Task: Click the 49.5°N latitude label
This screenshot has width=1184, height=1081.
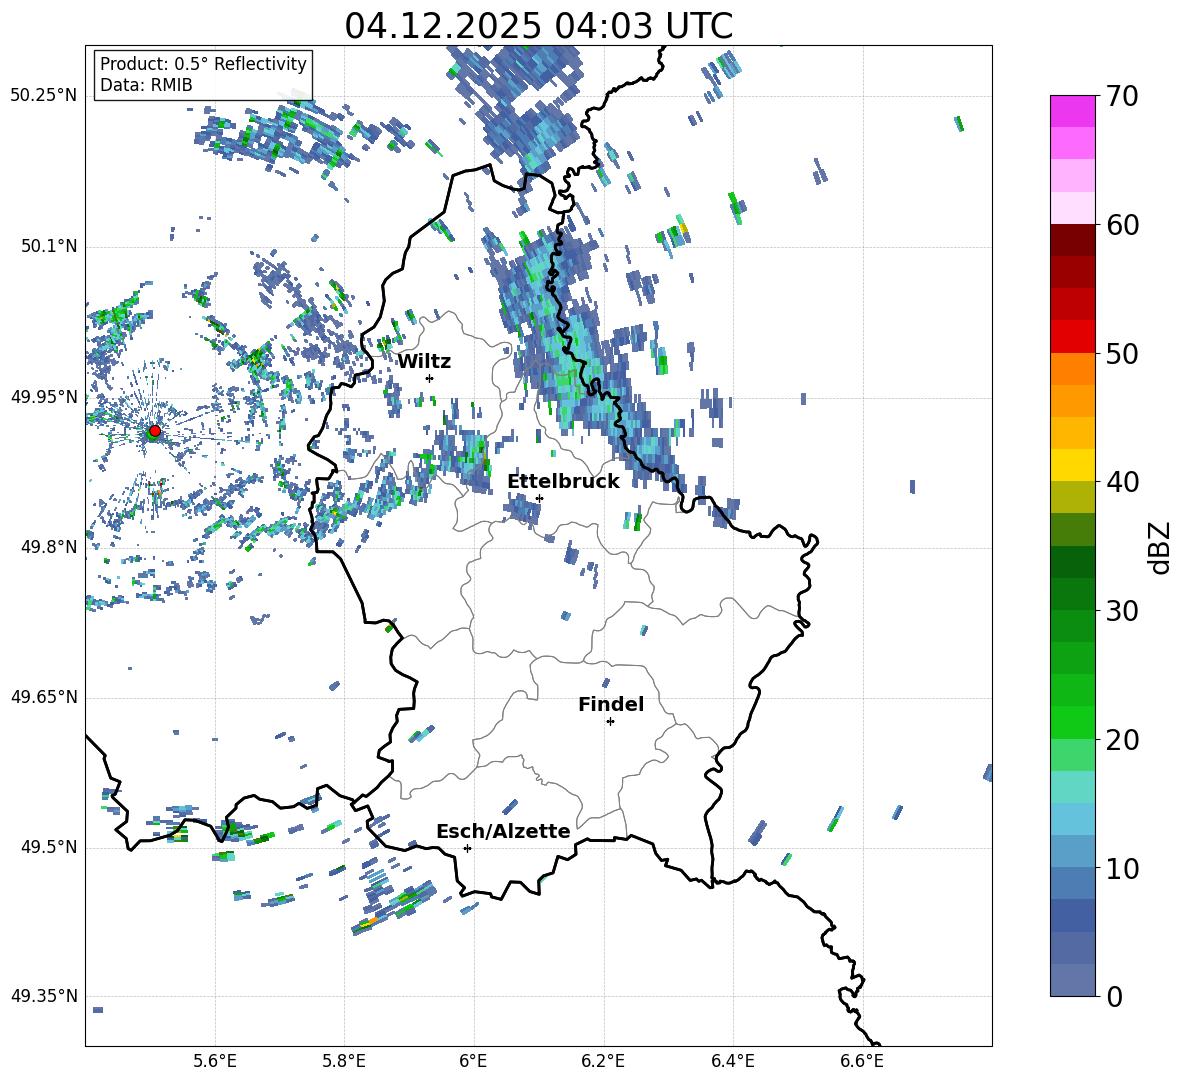Action: click(49, 846)
